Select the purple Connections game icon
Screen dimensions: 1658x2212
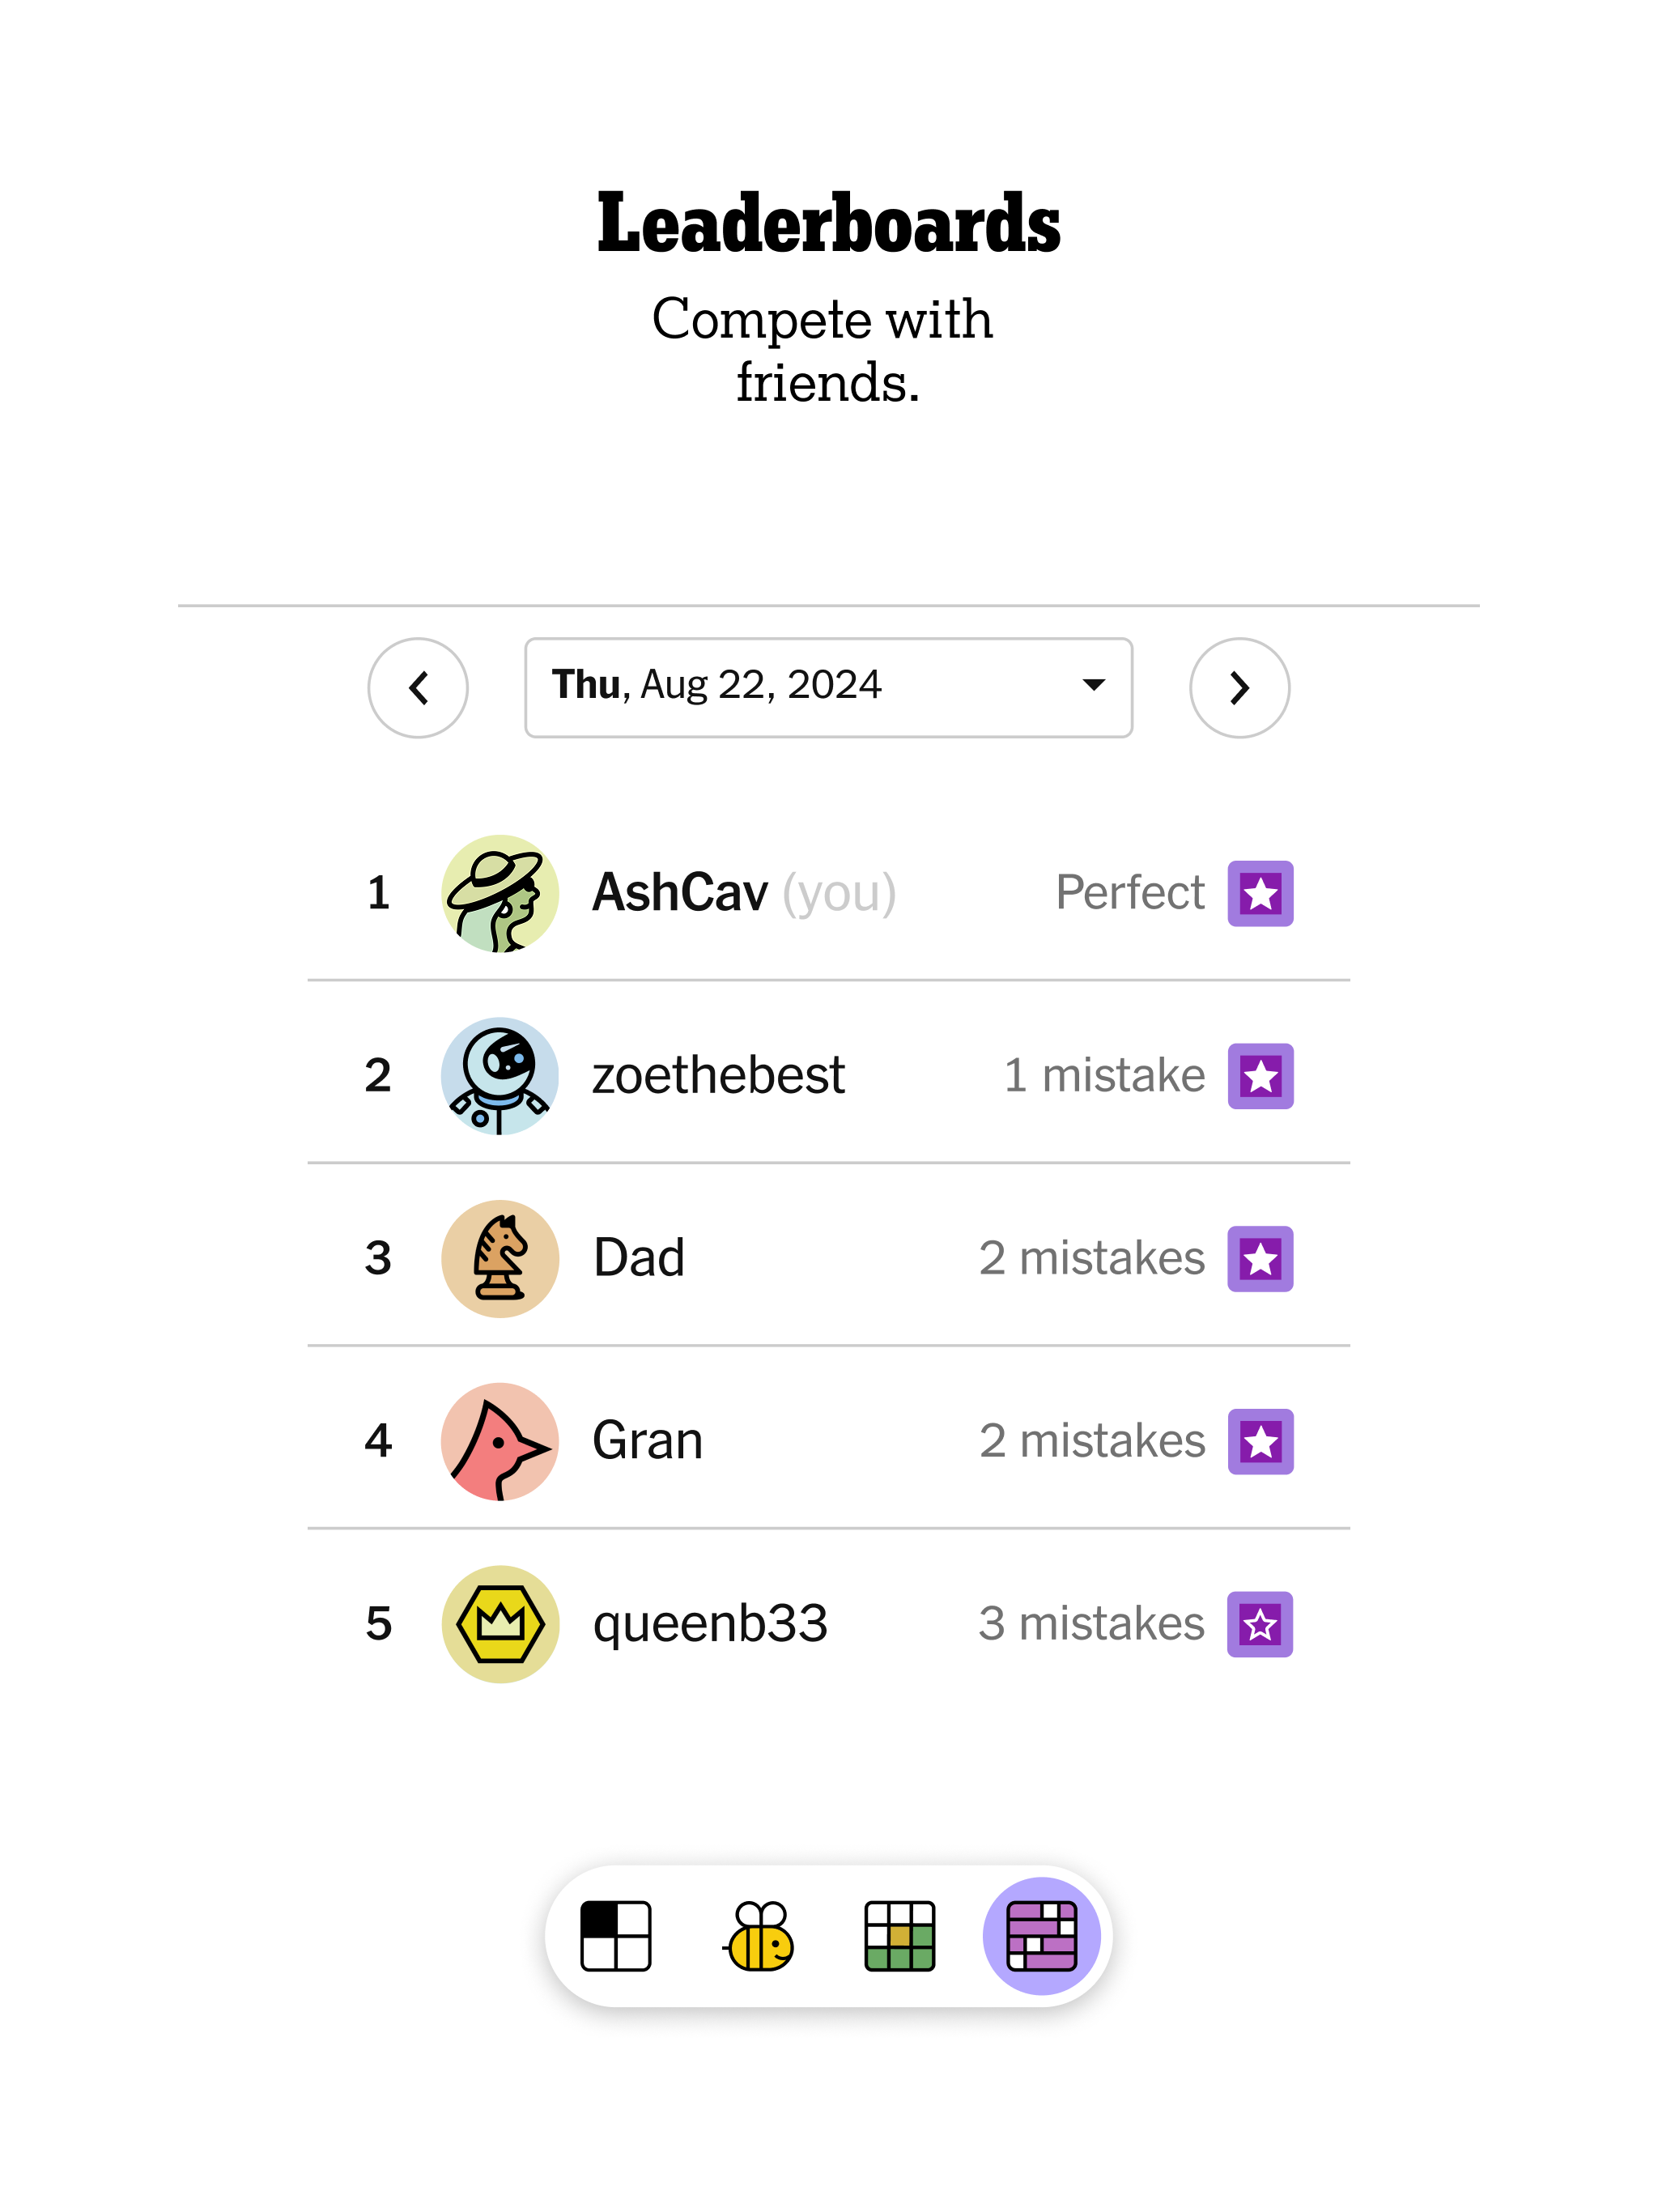(1041, 1936)
